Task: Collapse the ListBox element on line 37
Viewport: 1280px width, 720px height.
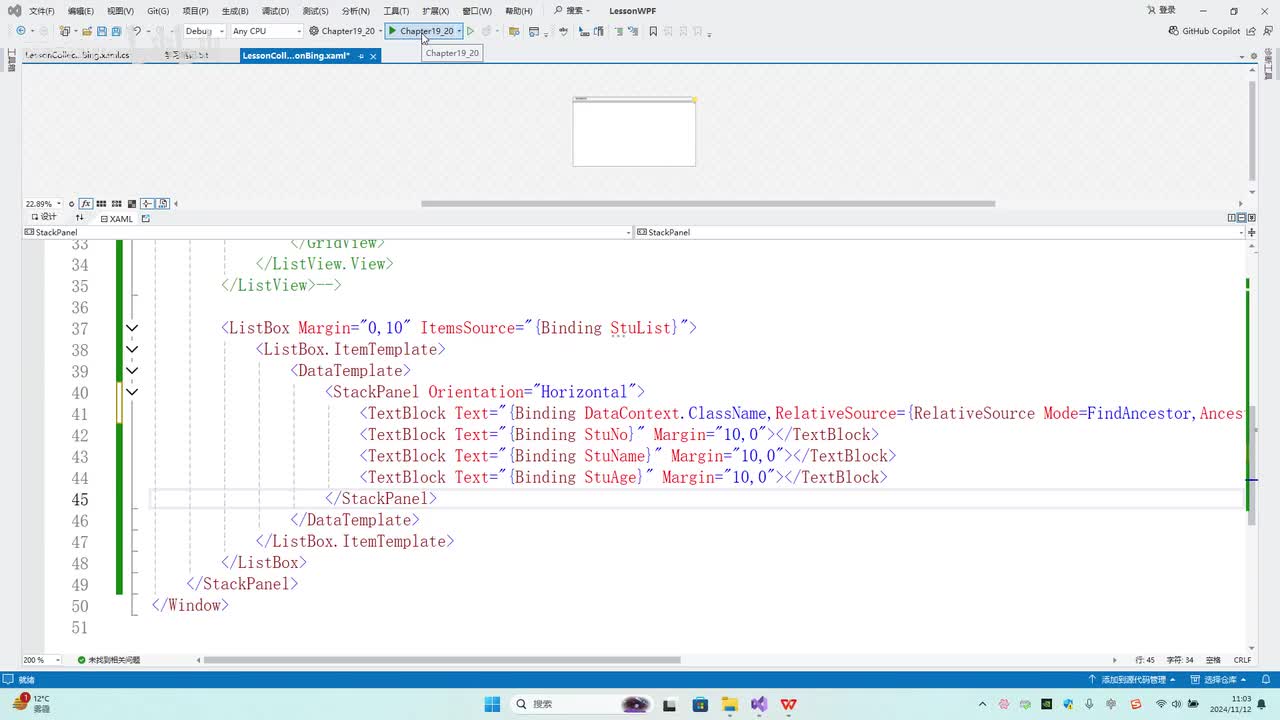Action: pyautogui.click(x=131, y=328)
